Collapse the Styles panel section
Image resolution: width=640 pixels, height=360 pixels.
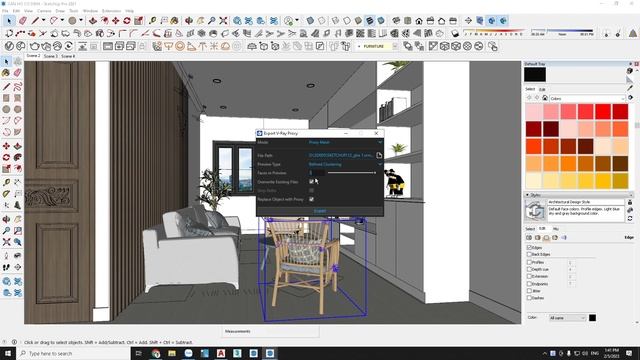point(527,195)
